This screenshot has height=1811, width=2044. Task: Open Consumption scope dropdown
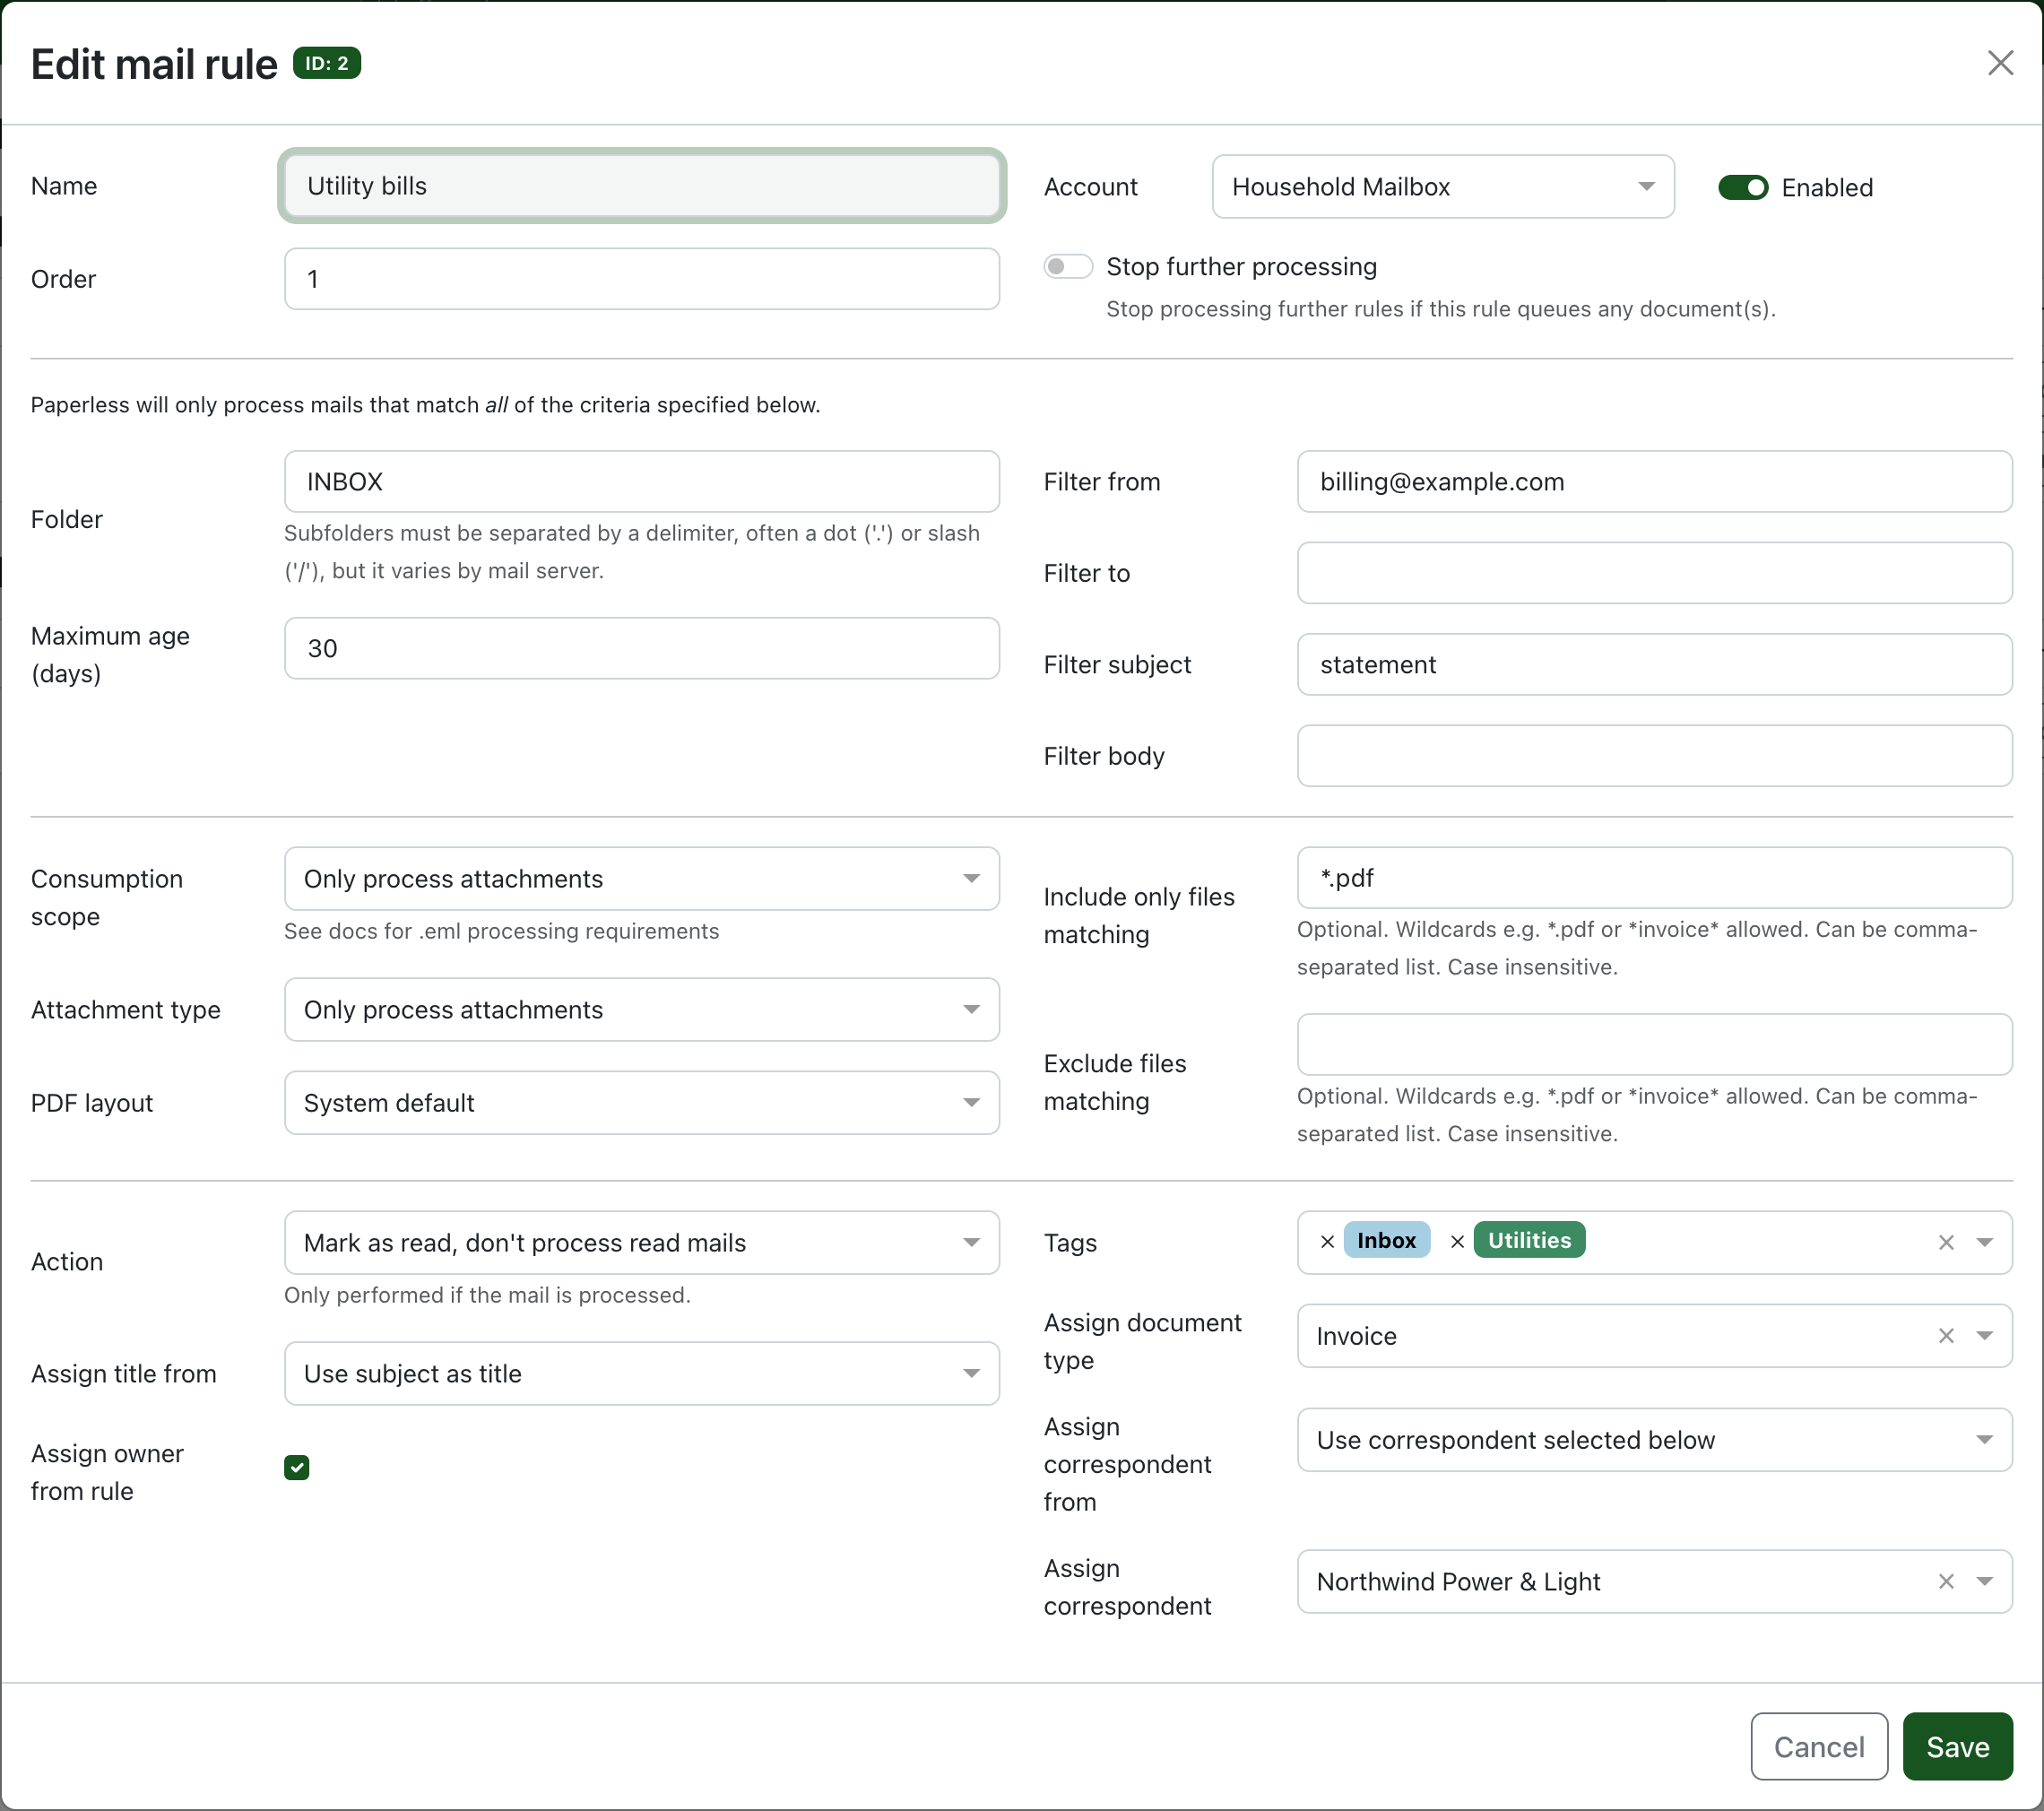[641, 878]
